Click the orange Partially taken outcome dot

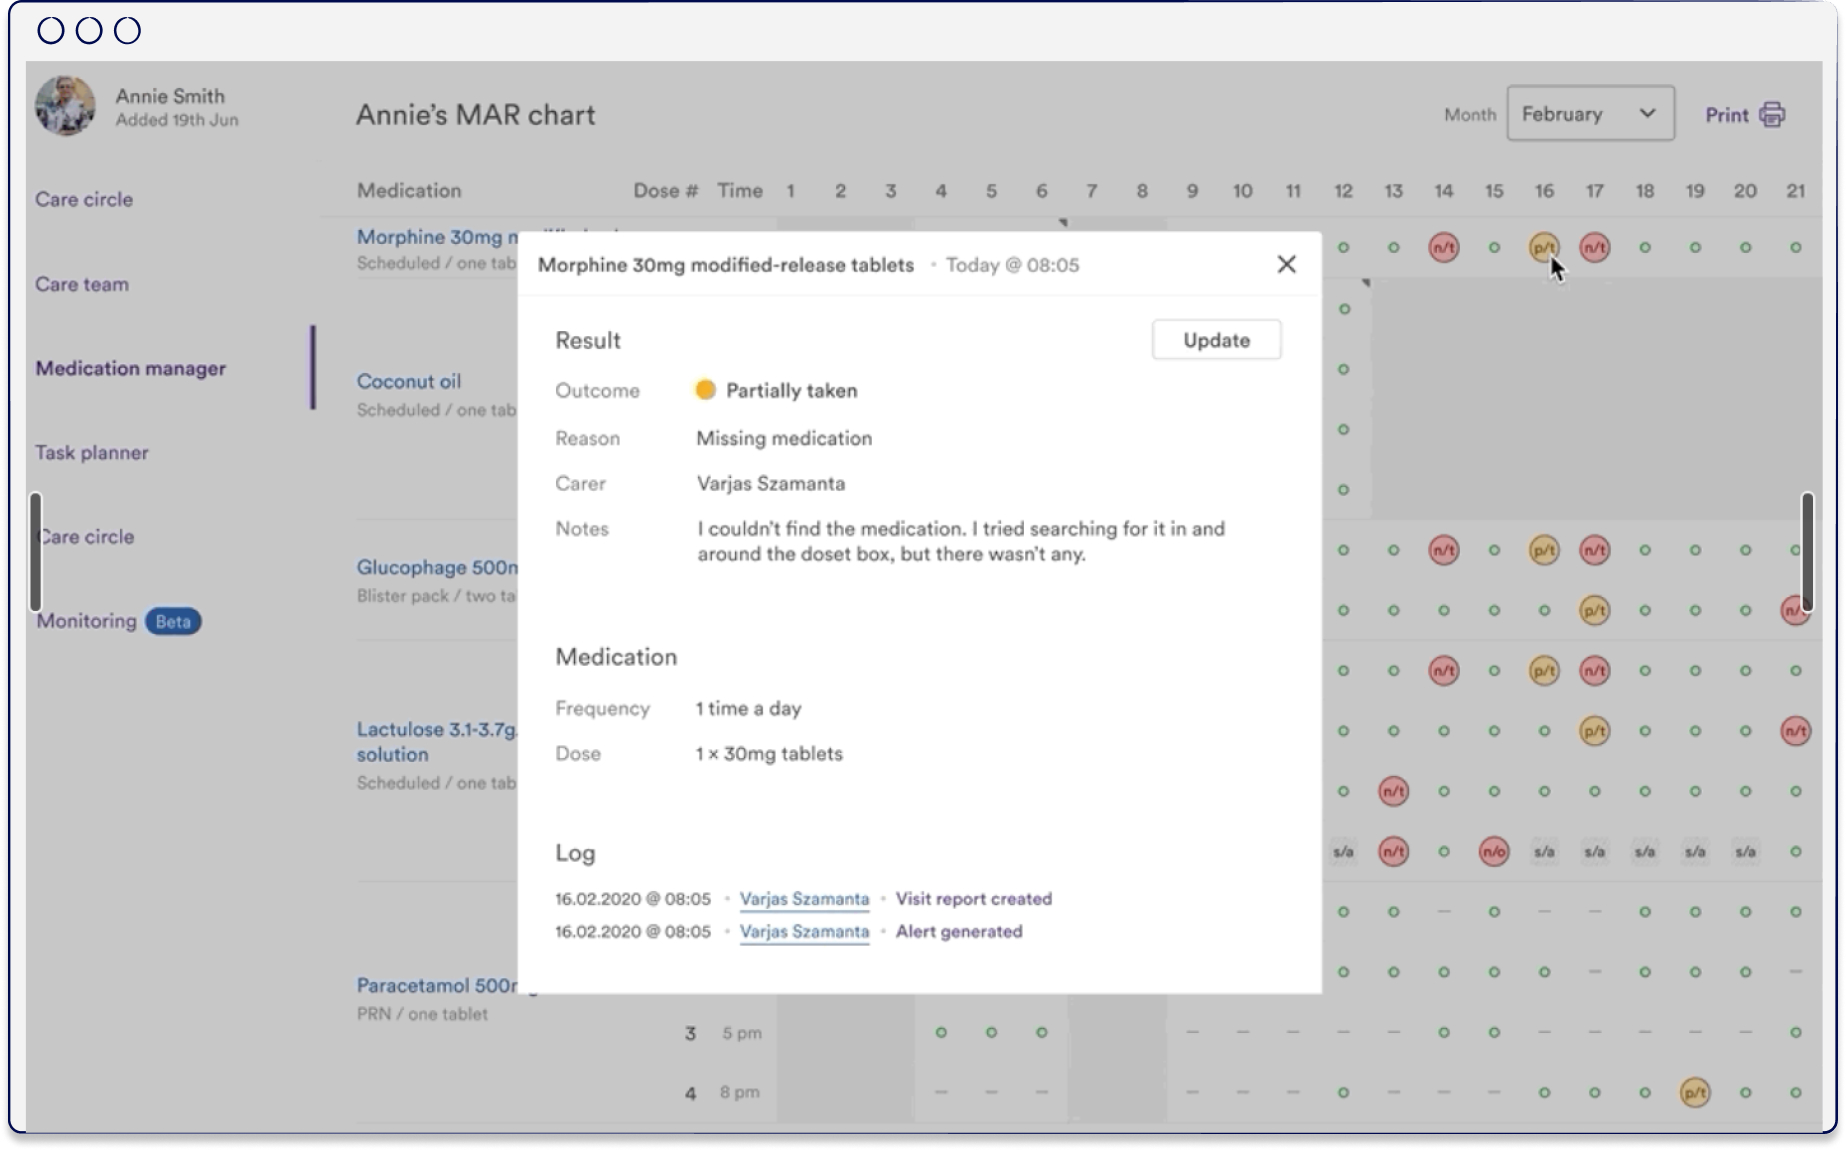[705, 390]
